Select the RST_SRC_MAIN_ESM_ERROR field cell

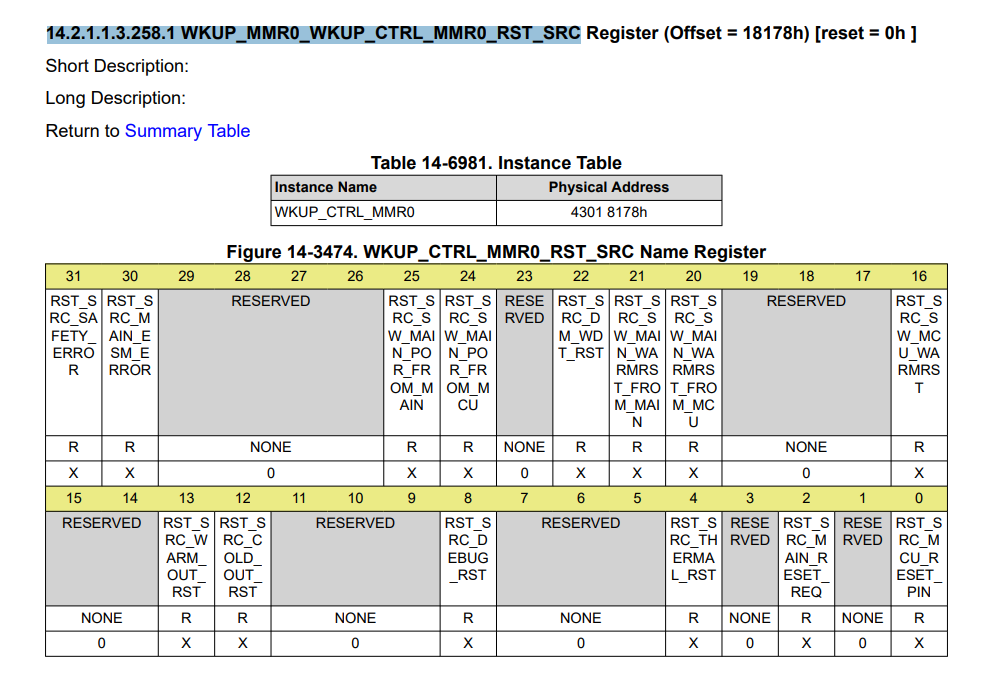130,362
